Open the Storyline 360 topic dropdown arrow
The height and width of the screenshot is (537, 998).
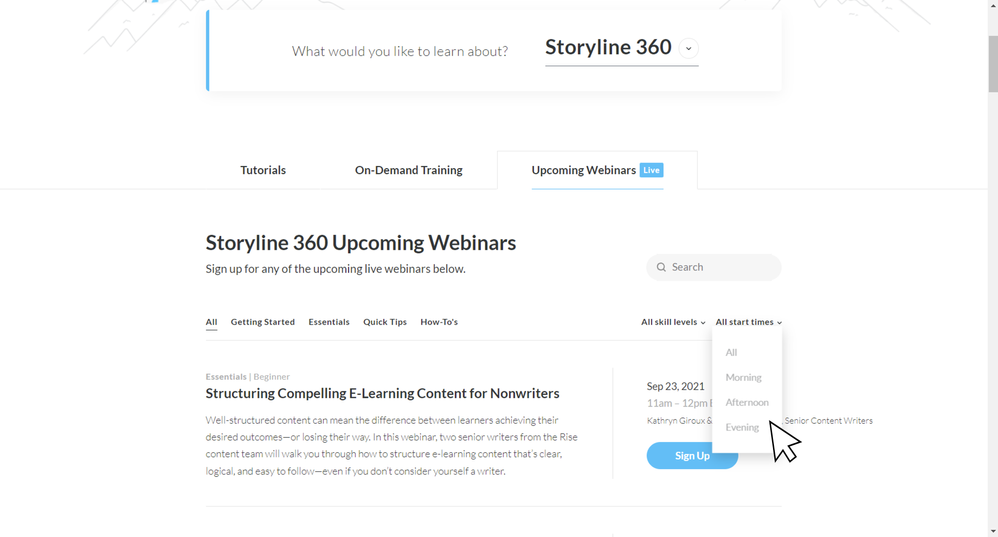pyautogui.click(x=688, y=48)
